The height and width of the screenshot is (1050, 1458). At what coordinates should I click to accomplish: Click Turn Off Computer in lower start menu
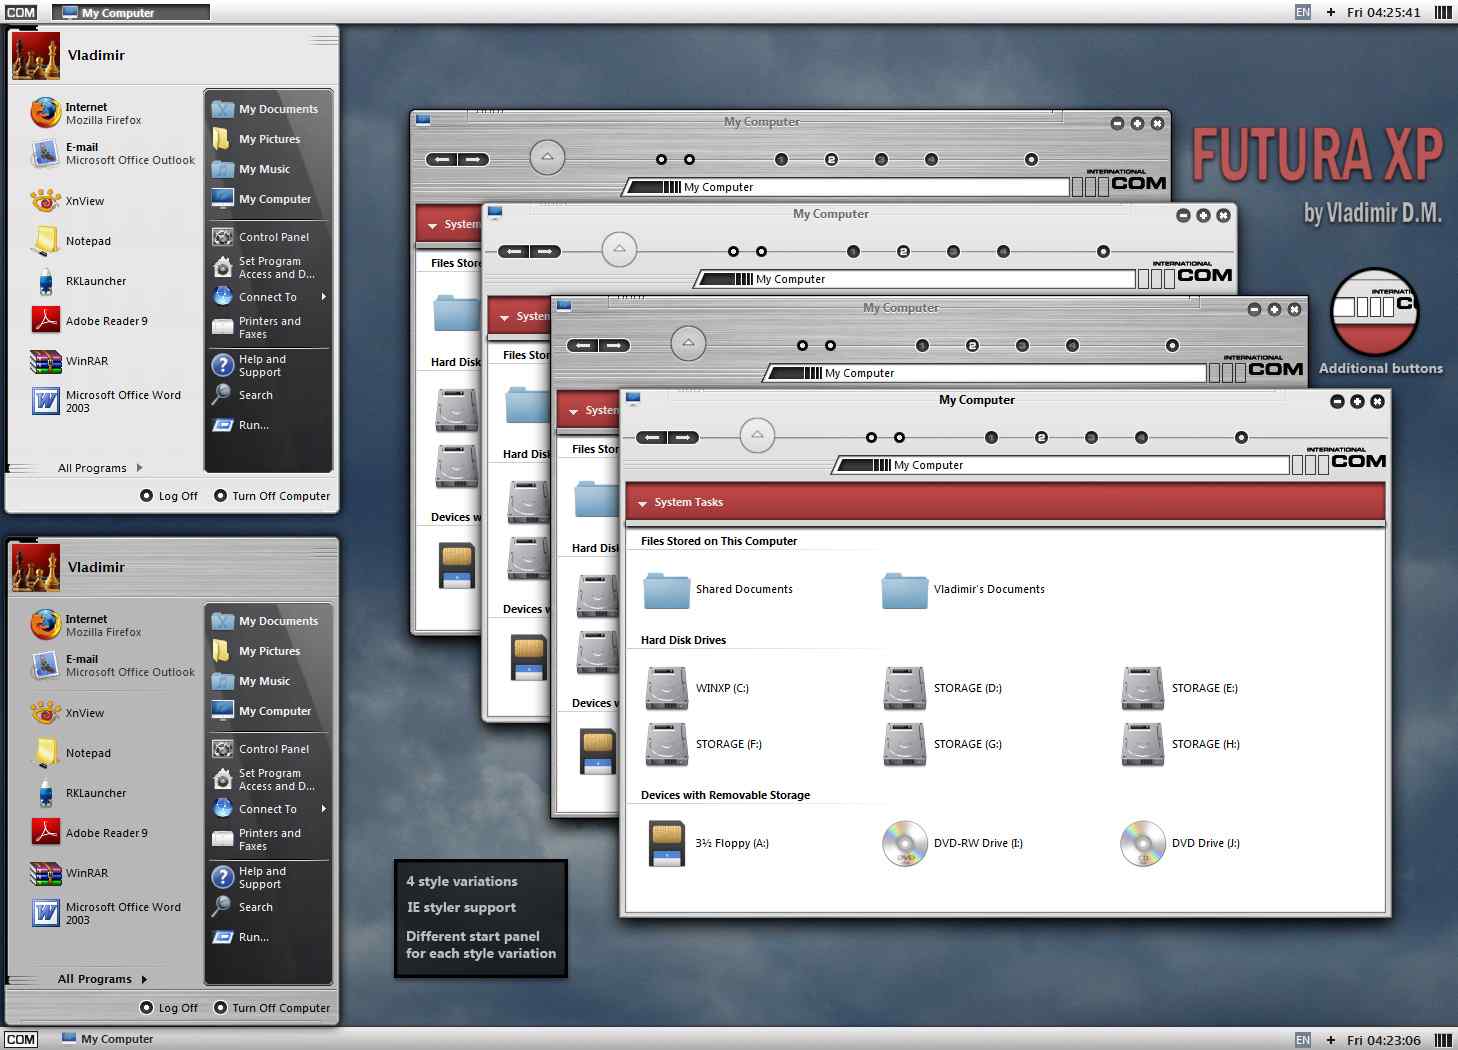point(272,1008)
